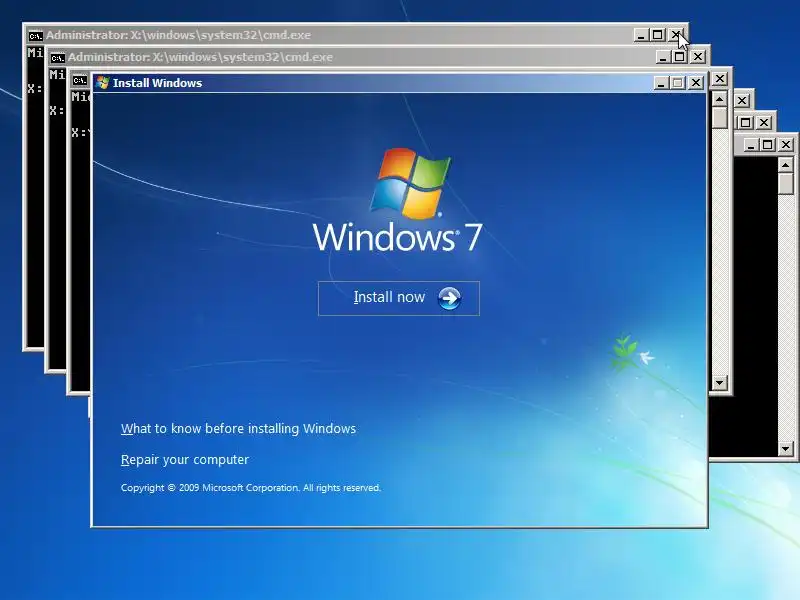The height and width of the screenshot is (600, 800).
Task: Click scroll-down arrow beside Install Windows right edge
Action: click(719, 383)
